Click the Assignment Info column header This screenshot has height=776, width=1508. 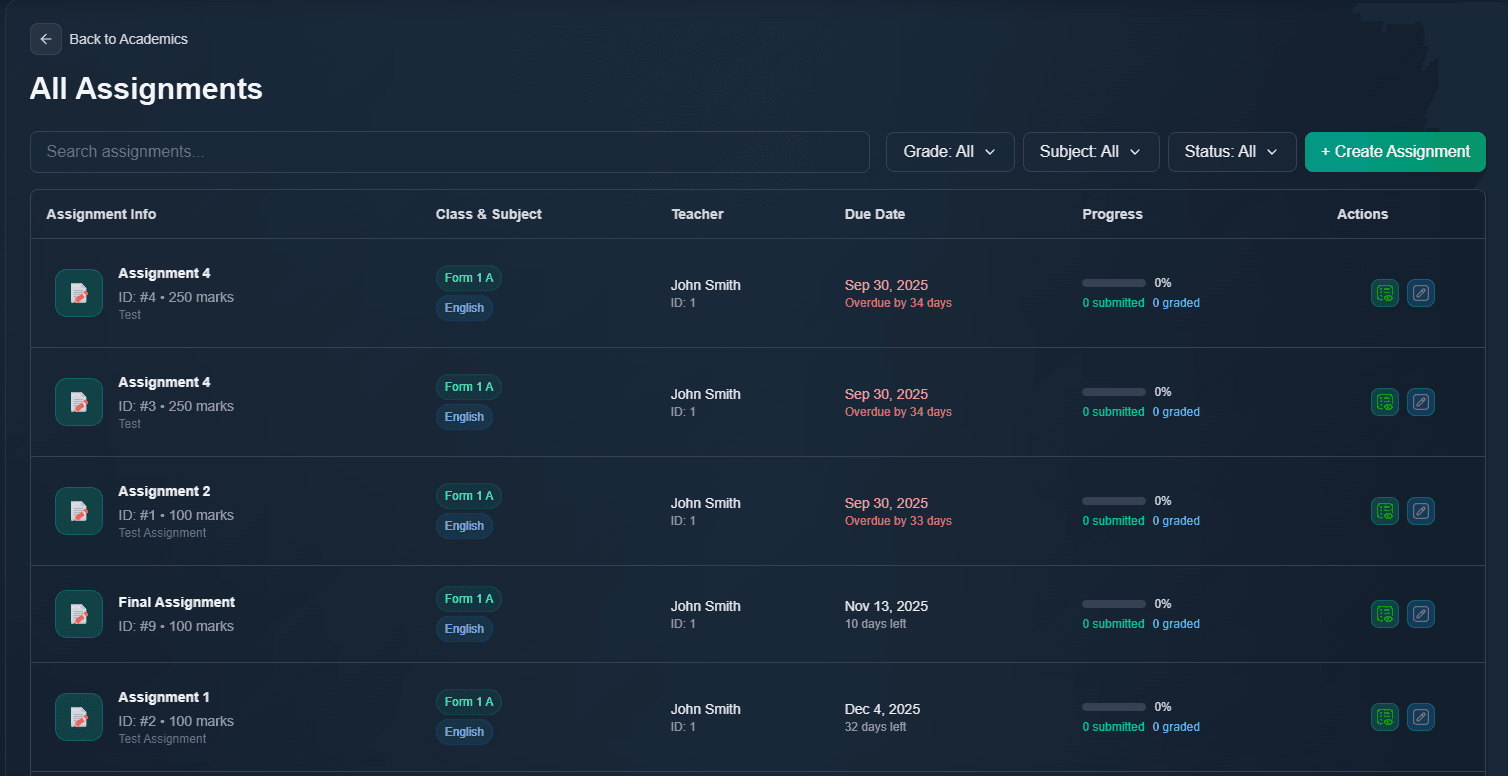tap(101, 214)
